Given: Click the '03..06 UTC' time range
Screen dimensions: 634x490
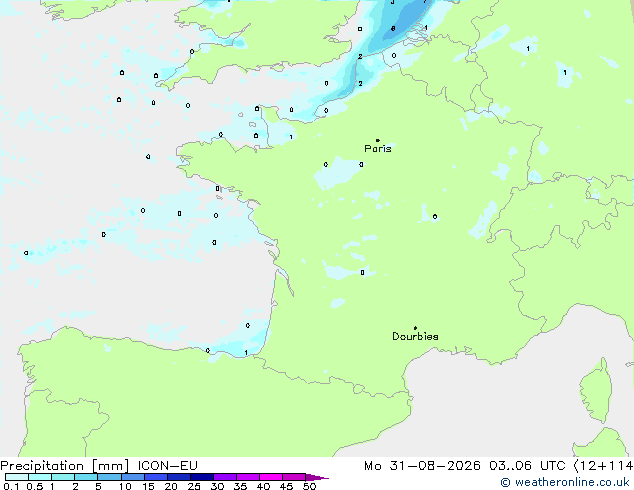Looking at the screenshot, I should [x=527, y=466].
